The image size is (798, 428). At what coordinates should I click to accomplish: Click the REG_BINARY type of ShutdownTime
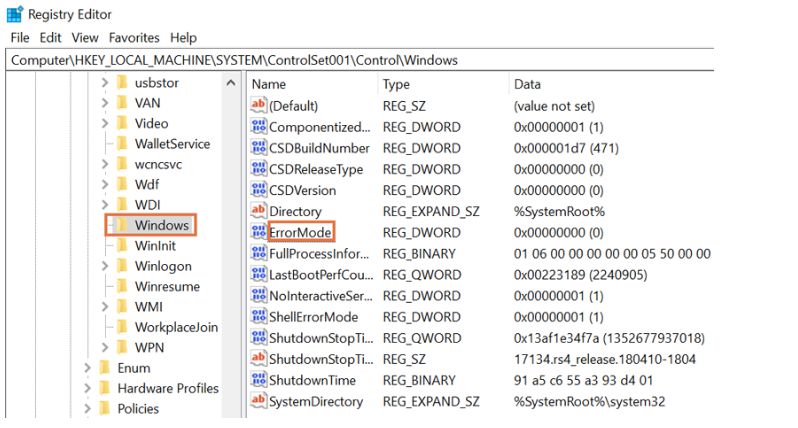[419, 380]
